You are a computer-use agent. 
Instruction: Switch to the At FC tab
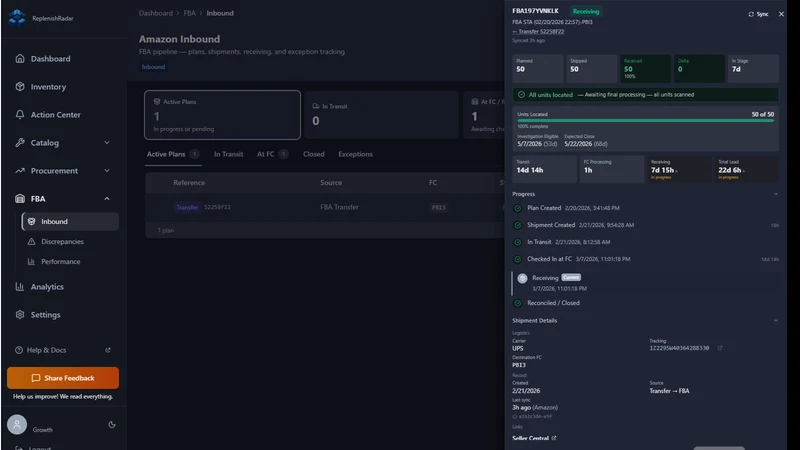[x=272, y=154]
